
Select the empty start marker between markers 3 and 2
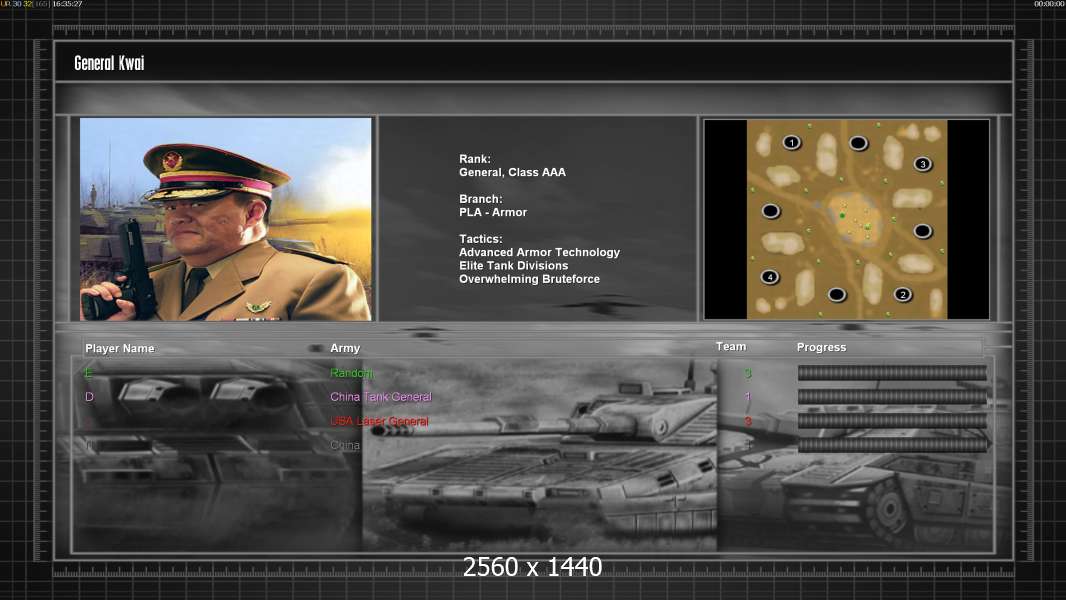click(923, 231)
